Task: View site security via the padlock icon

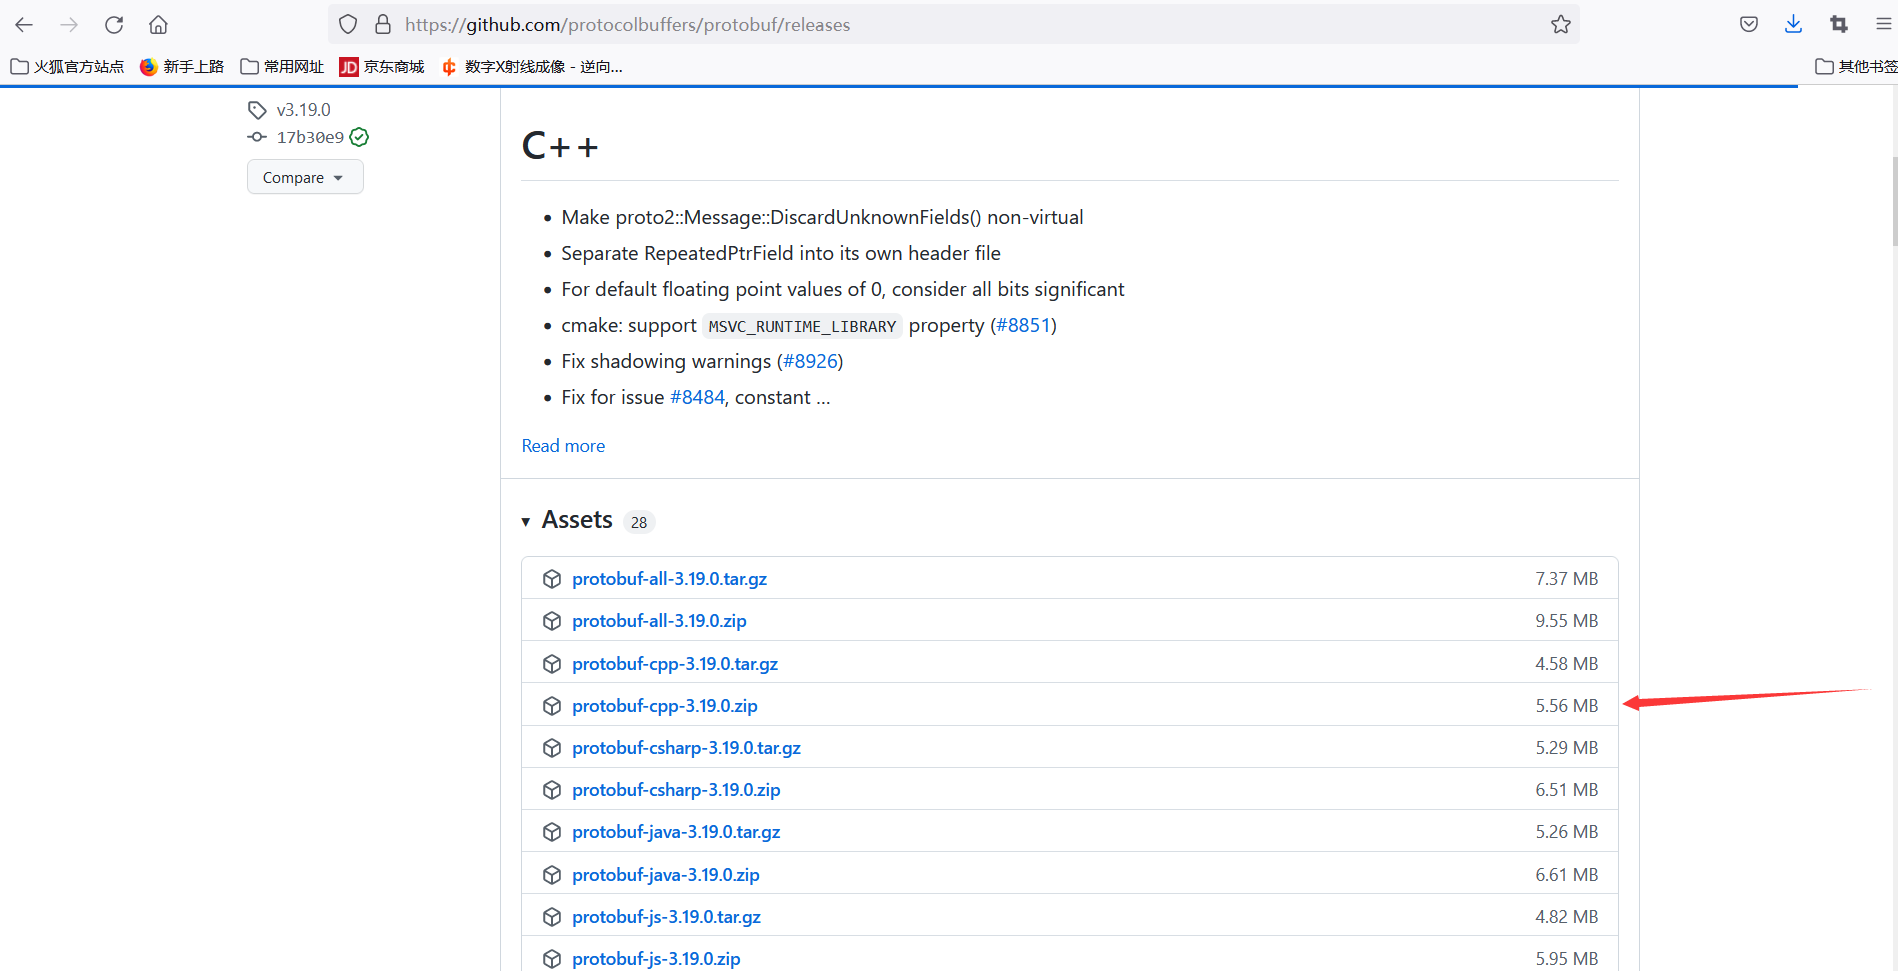Action: 381,24
